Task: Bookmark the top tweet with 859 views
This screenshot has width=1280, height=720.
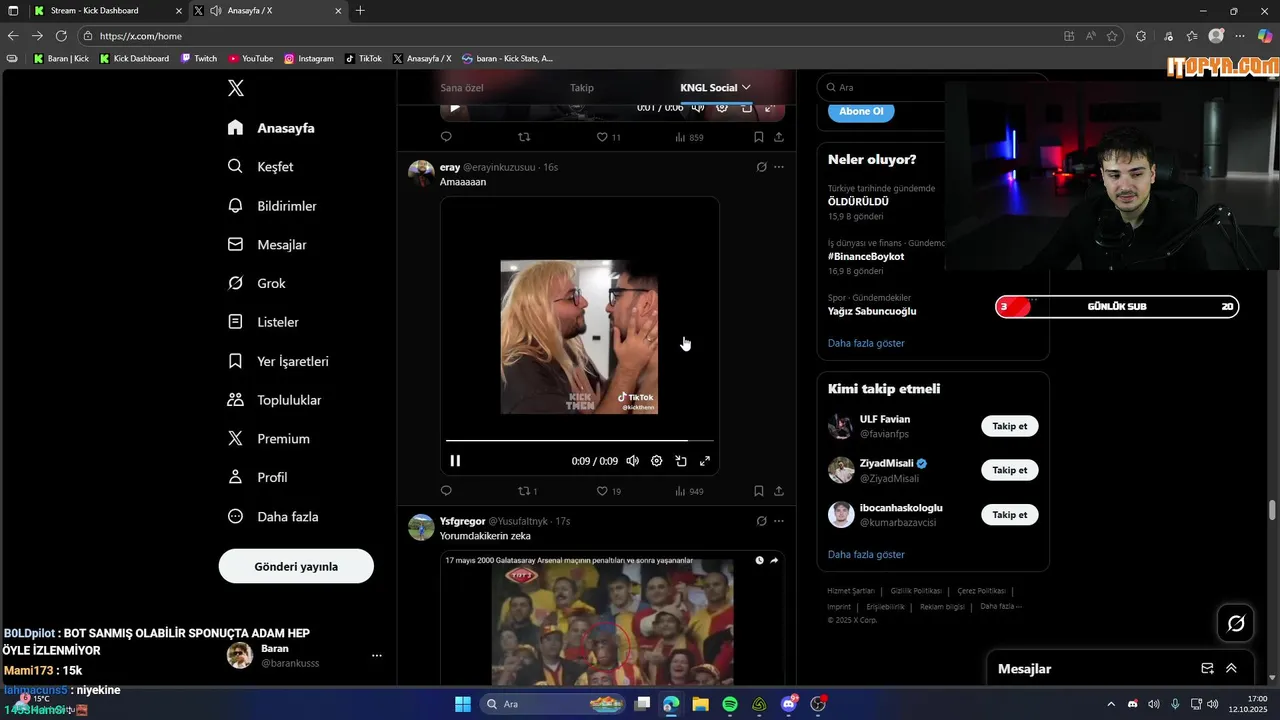Action: pyautogui.click(x=759, y=137)
